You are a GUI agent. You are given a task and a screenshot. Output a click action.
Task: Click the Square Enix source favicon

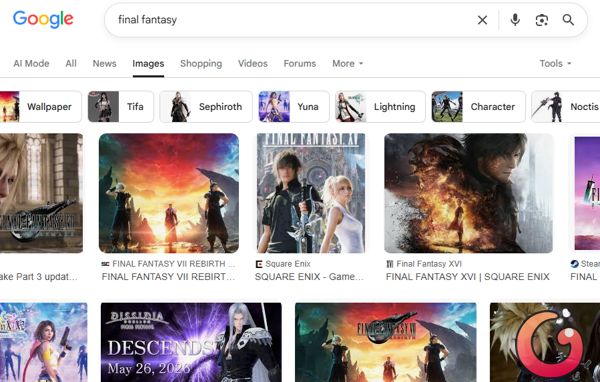click(259, 264)
